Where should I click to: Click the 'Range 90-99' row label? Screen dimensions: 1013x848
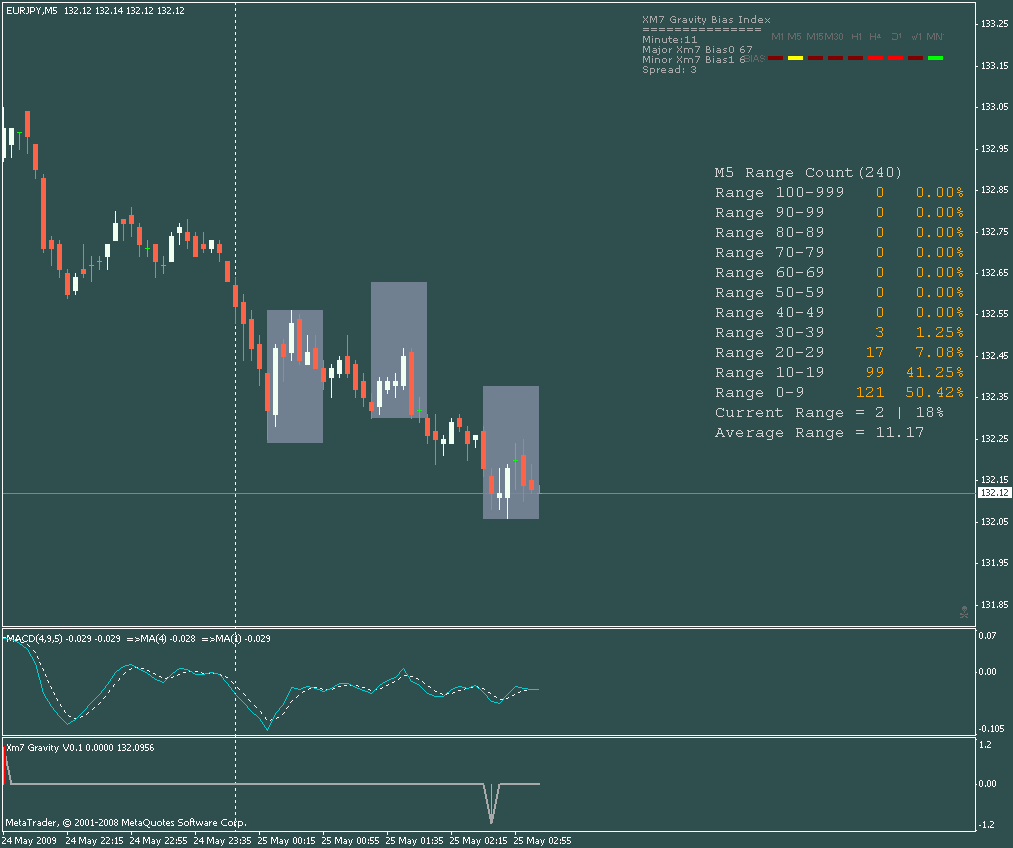click(x=769, y=212)
